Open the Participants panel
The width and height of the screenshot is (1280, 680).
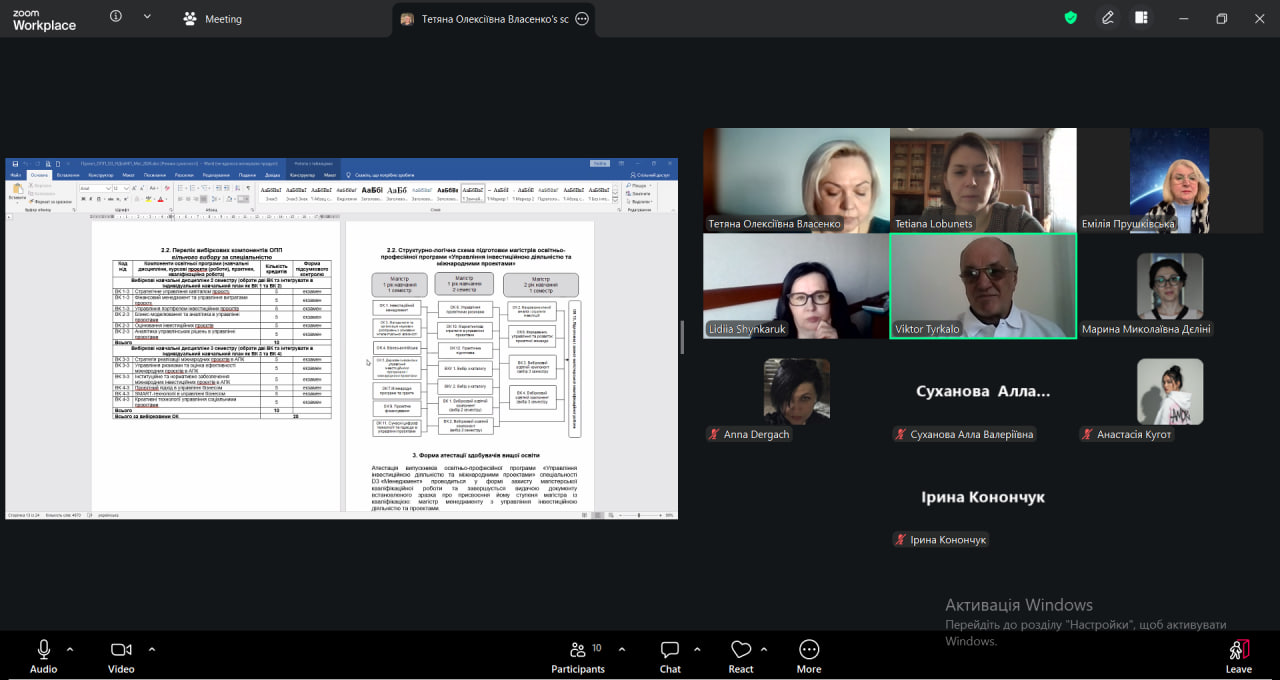578,655
